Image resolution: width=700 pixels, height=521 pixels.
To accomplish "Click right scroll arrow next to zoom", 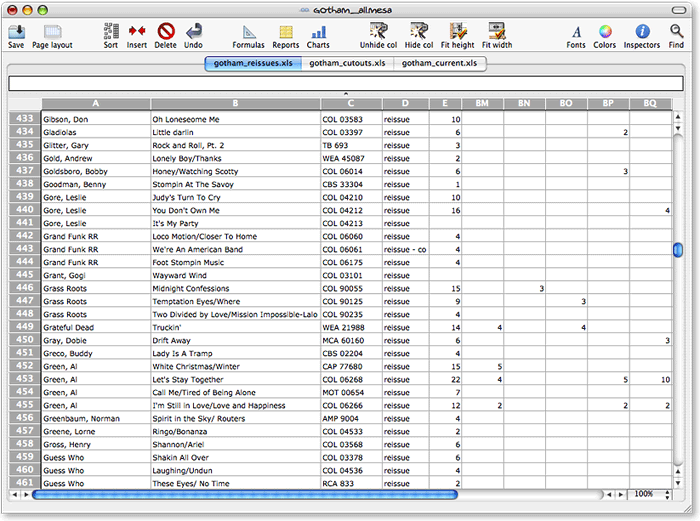I will (x=621, y=495).
